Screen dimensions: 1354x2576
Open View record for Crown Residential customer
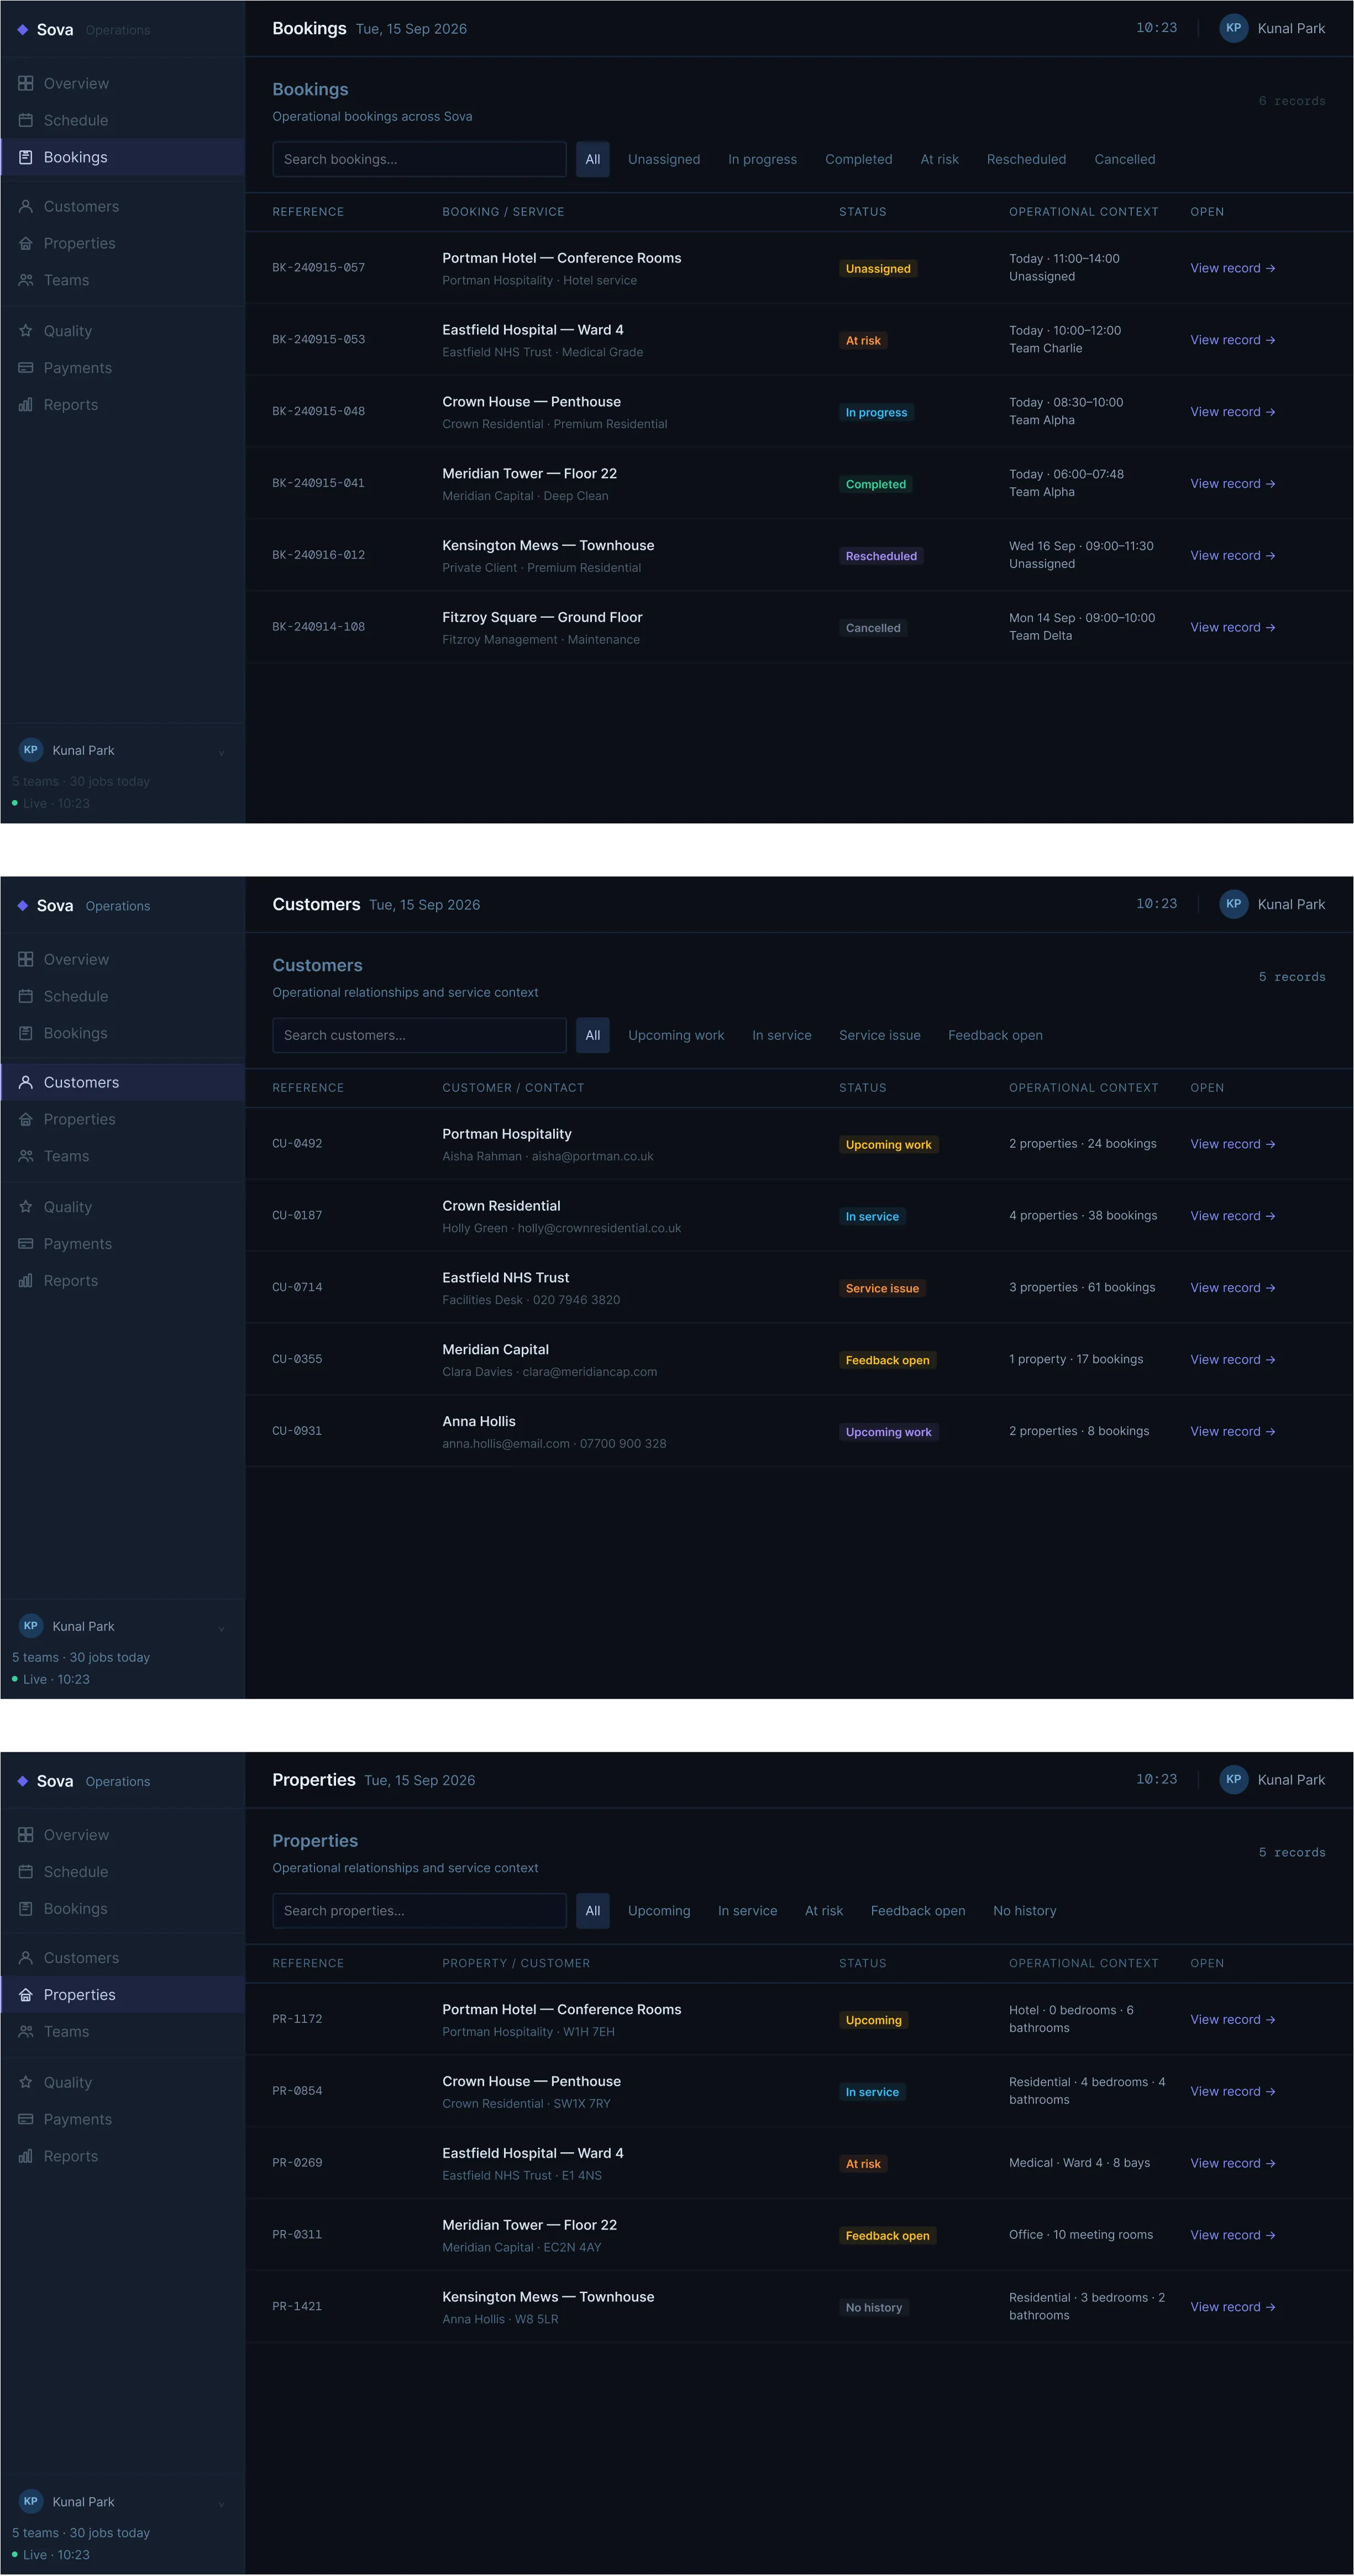tap(1232, 1217)
